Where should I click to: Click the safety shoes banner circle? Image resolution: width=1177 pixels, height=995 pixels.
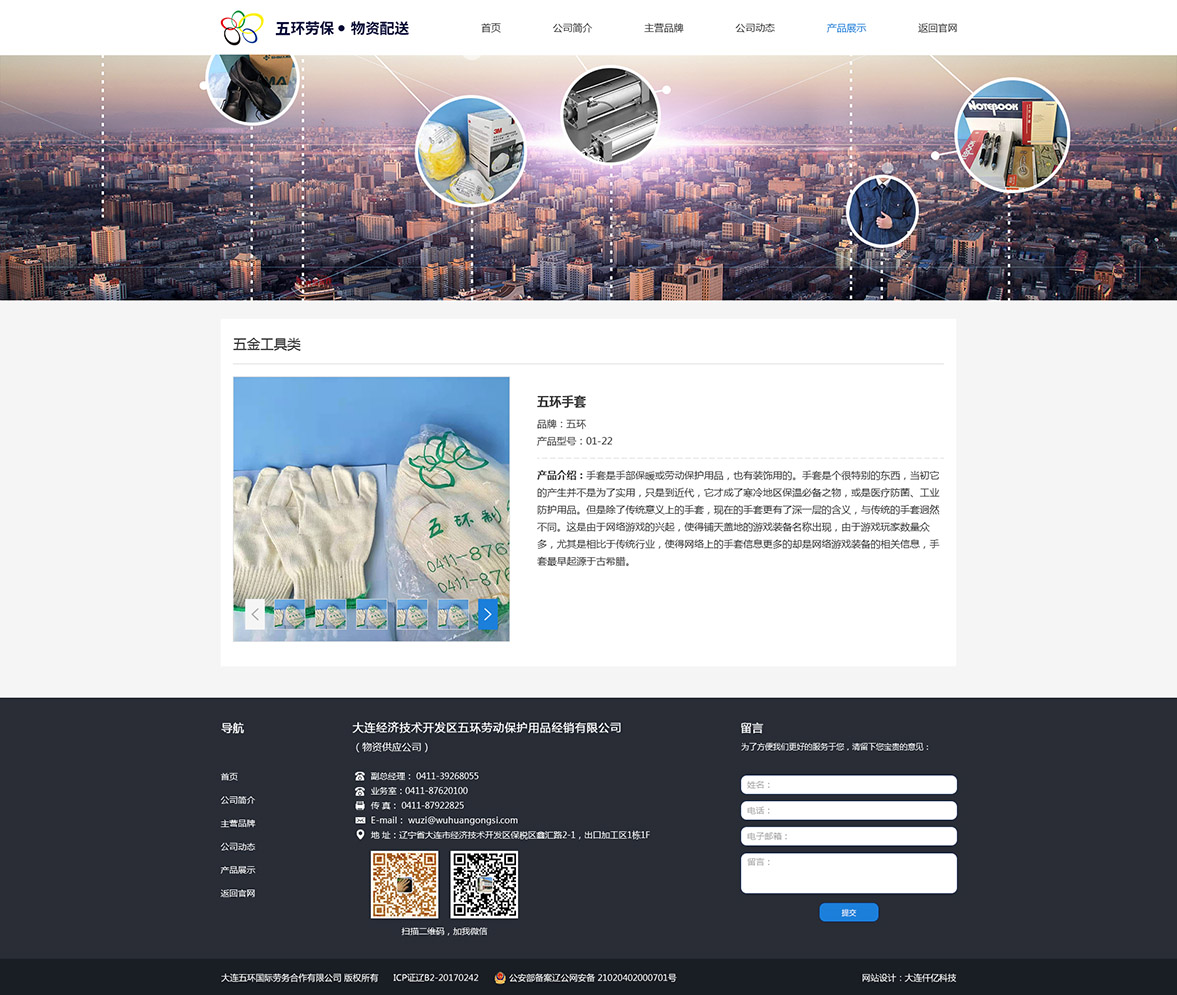point(252,82)
